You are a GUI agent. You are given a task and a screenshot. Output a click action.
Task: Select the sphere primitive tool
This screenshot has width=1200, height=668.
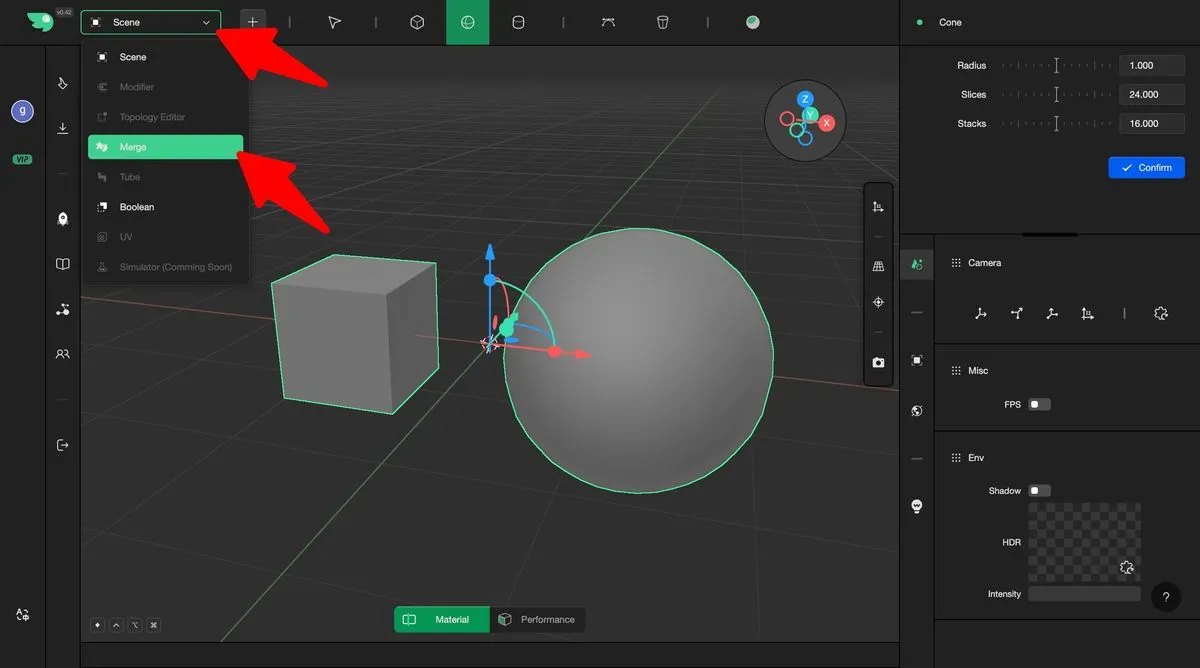(x=467, y=22)
